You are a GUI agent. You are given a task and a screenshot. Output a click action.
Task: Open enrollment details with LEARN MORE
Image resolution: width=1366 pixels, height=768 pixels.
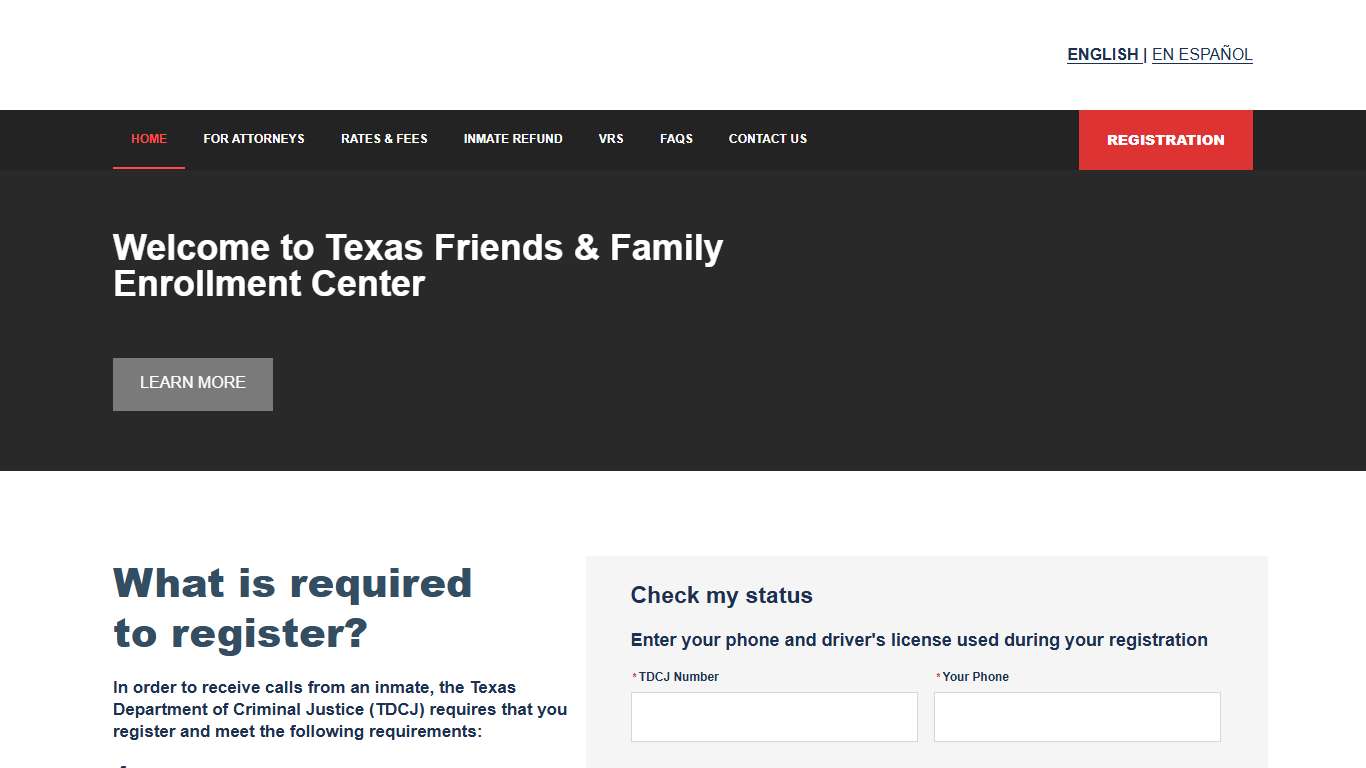point(192,384)
